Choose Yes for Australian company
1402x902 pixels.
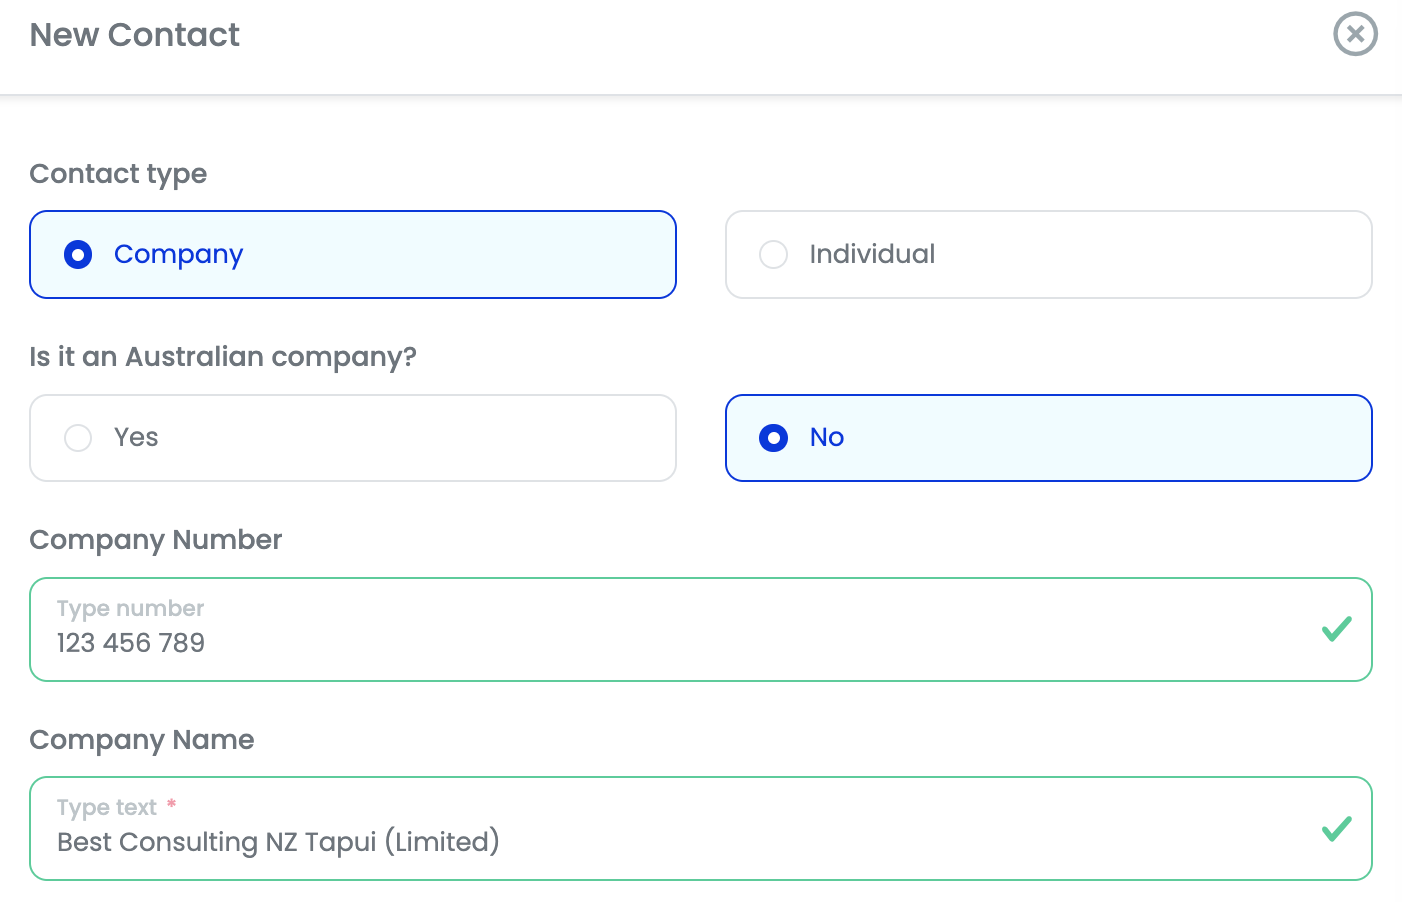[352, 437]
